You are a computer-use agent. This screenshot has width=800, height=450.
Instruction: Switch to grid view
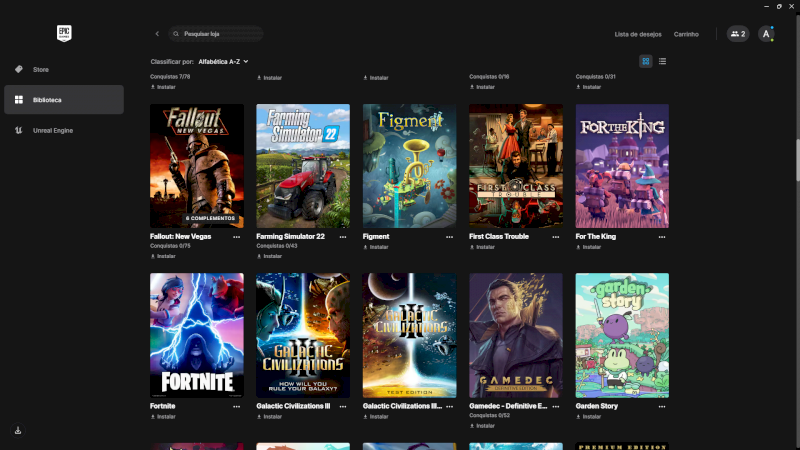click(645, 61)
